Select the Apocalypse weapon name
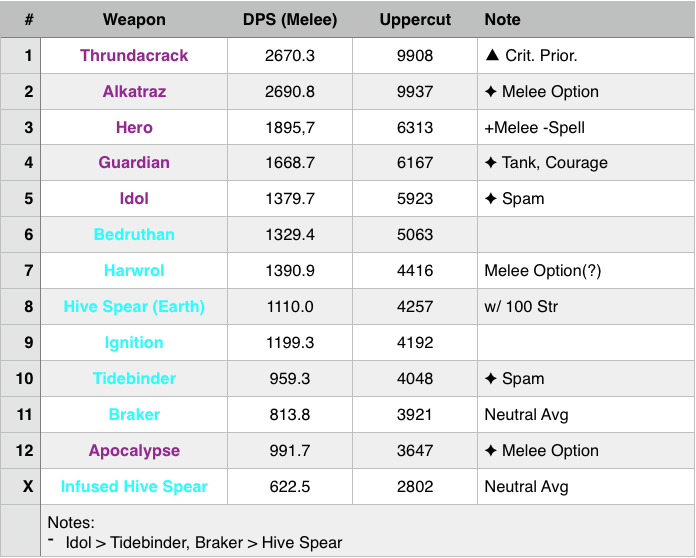This screenshot has height=558, width=696. pos(134,451)
